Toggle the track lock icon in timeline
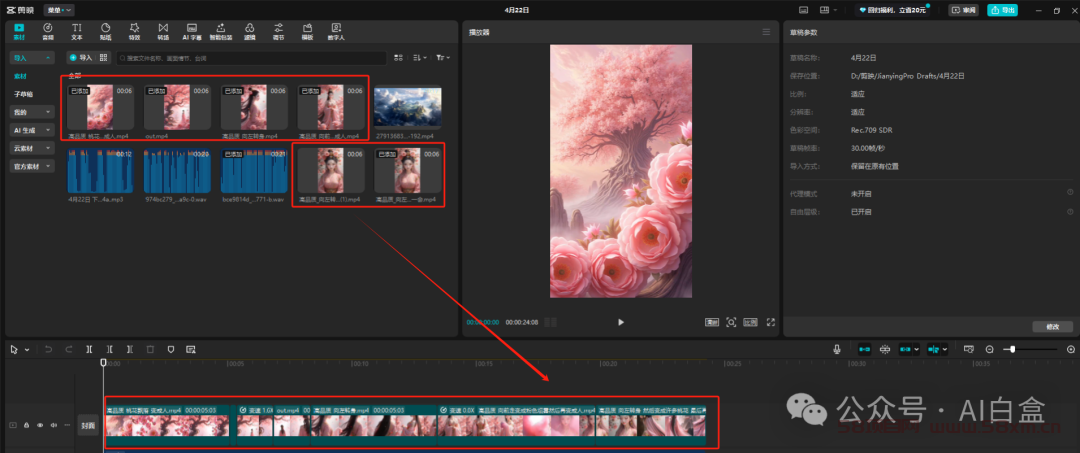Image resolution: width=1080 pixels, height=453 pixels. [x=27, y=425]
